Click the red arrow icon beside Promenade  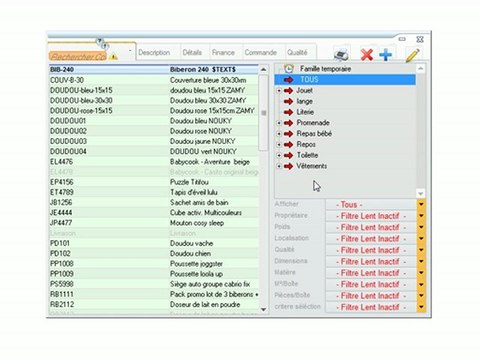(x=288, y=123)
